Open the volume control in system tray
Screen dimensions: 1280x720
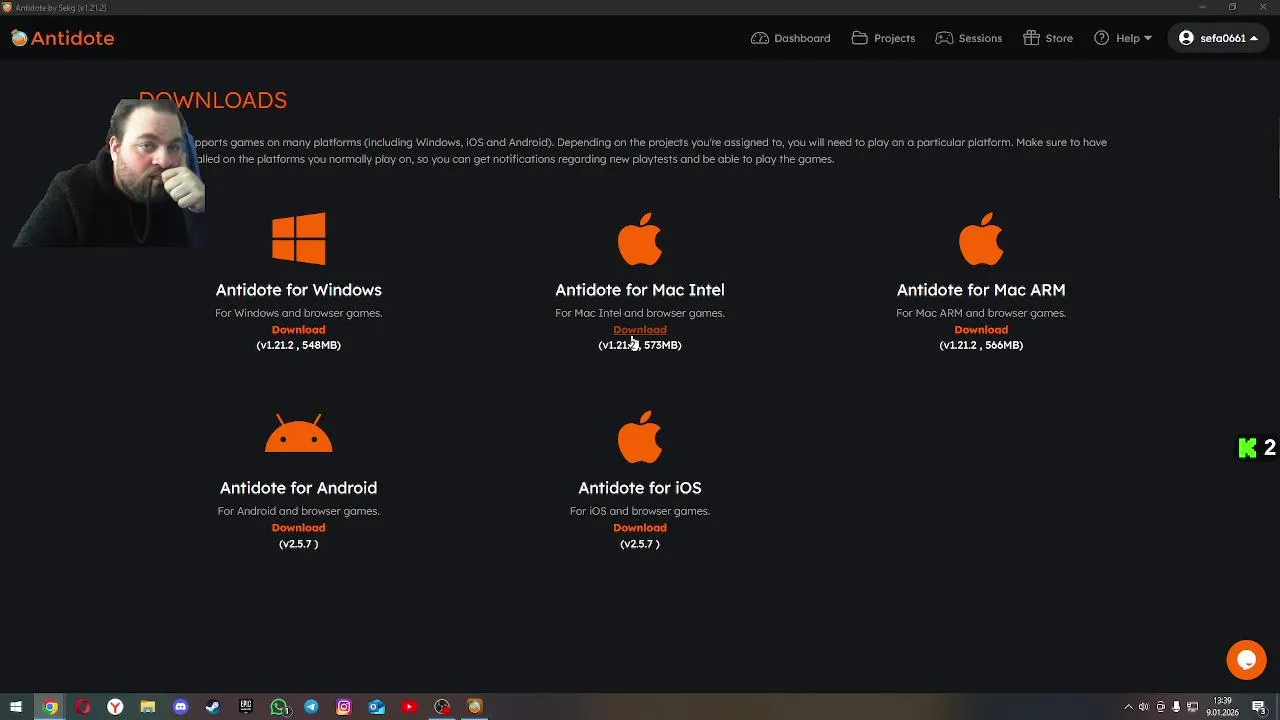[x=1144, y=707]
